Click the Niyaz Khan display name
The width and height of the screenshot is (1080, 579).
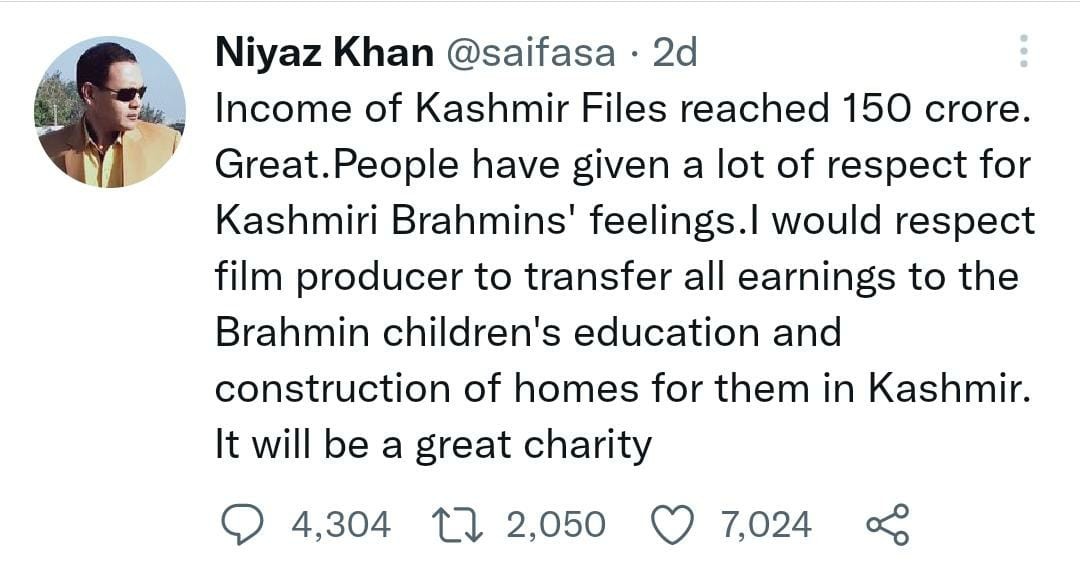pyautogui.click(x=323, y=53)
